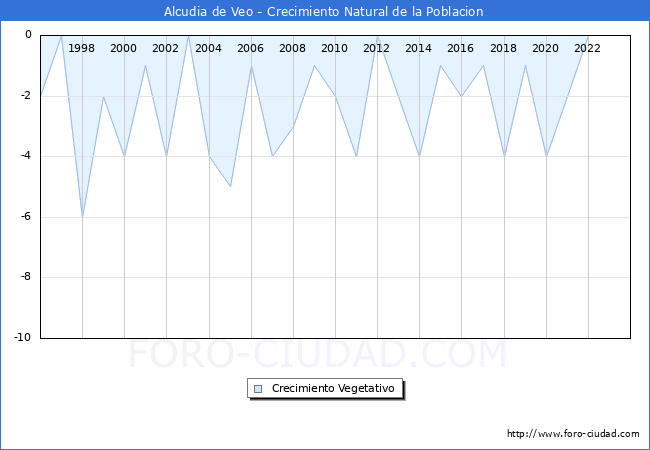Click the 2008 x-axis year label

point(292,48)
